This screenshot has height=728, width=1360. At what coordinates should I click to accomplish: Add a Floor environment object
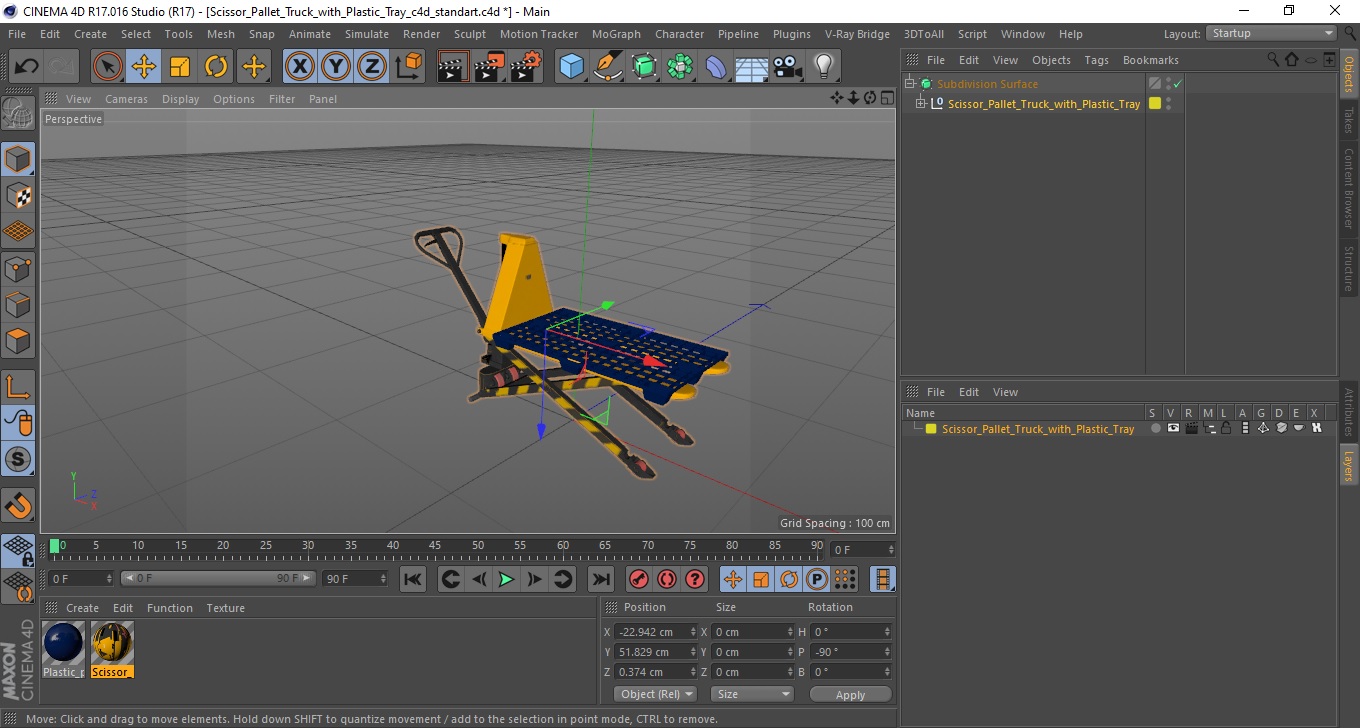click(x=752, y=67)
